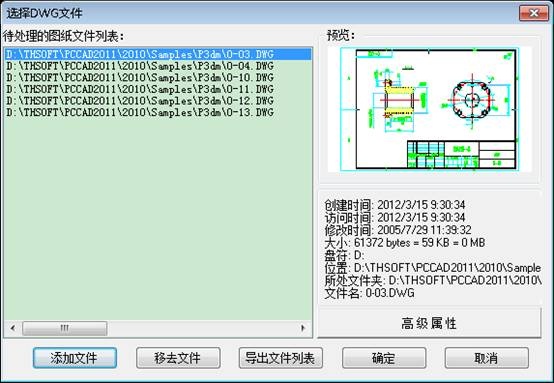The width and height of the screenshot is (554, 383).
Task: Click the 文件名 0-03.DWG info line
Action: (x=369, y=293)
